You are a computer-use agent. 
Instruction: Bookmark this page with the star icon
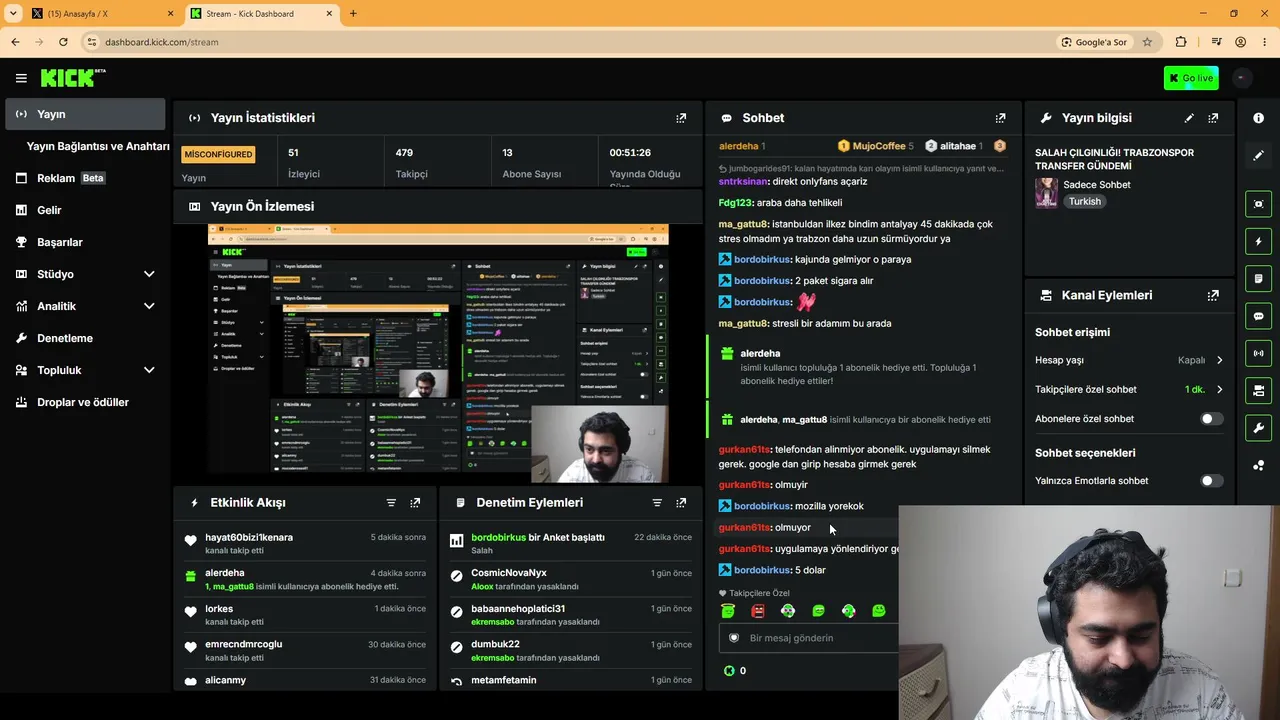coord(1147,42)
